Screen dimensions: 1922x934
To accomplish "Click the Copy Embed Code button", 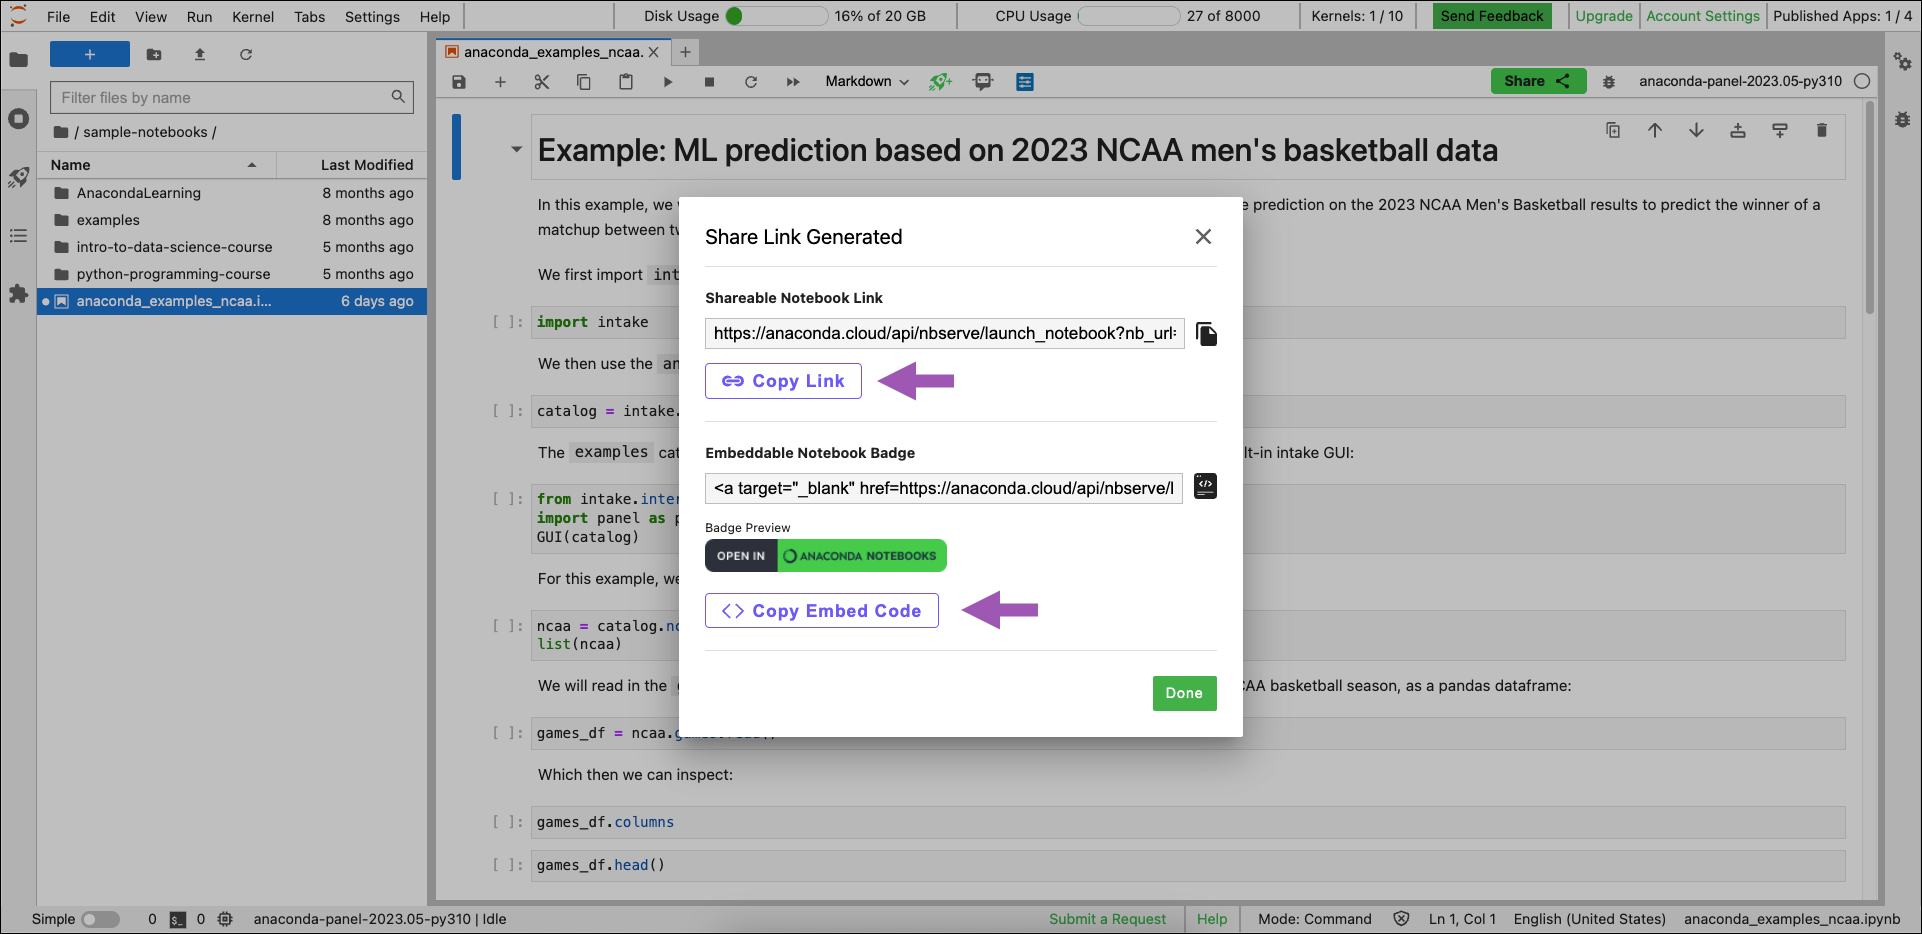I will point(822,611).
